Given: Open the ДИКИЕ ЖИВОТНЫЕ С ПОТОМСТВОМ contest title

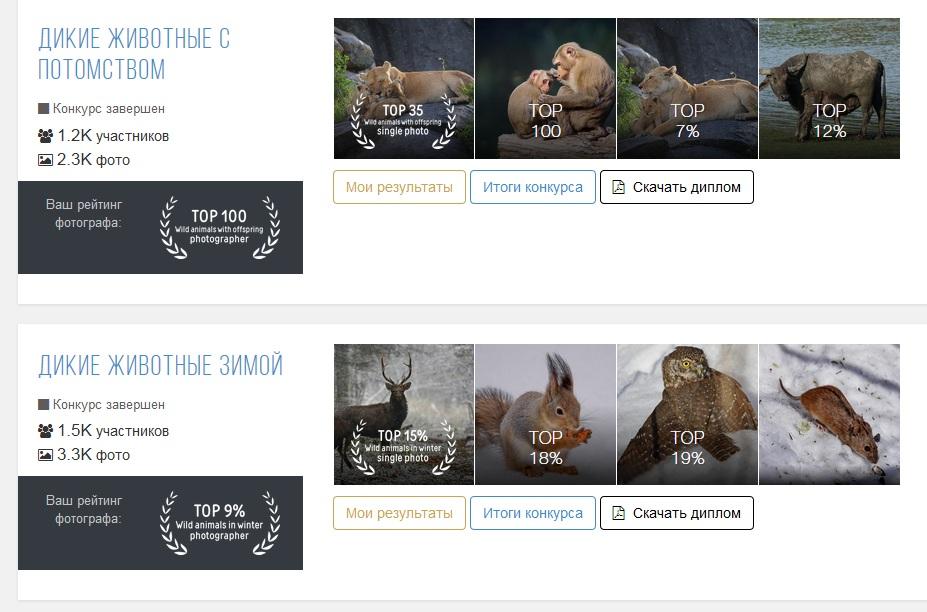Looking at the screenshot, I should tap(134, 54).
